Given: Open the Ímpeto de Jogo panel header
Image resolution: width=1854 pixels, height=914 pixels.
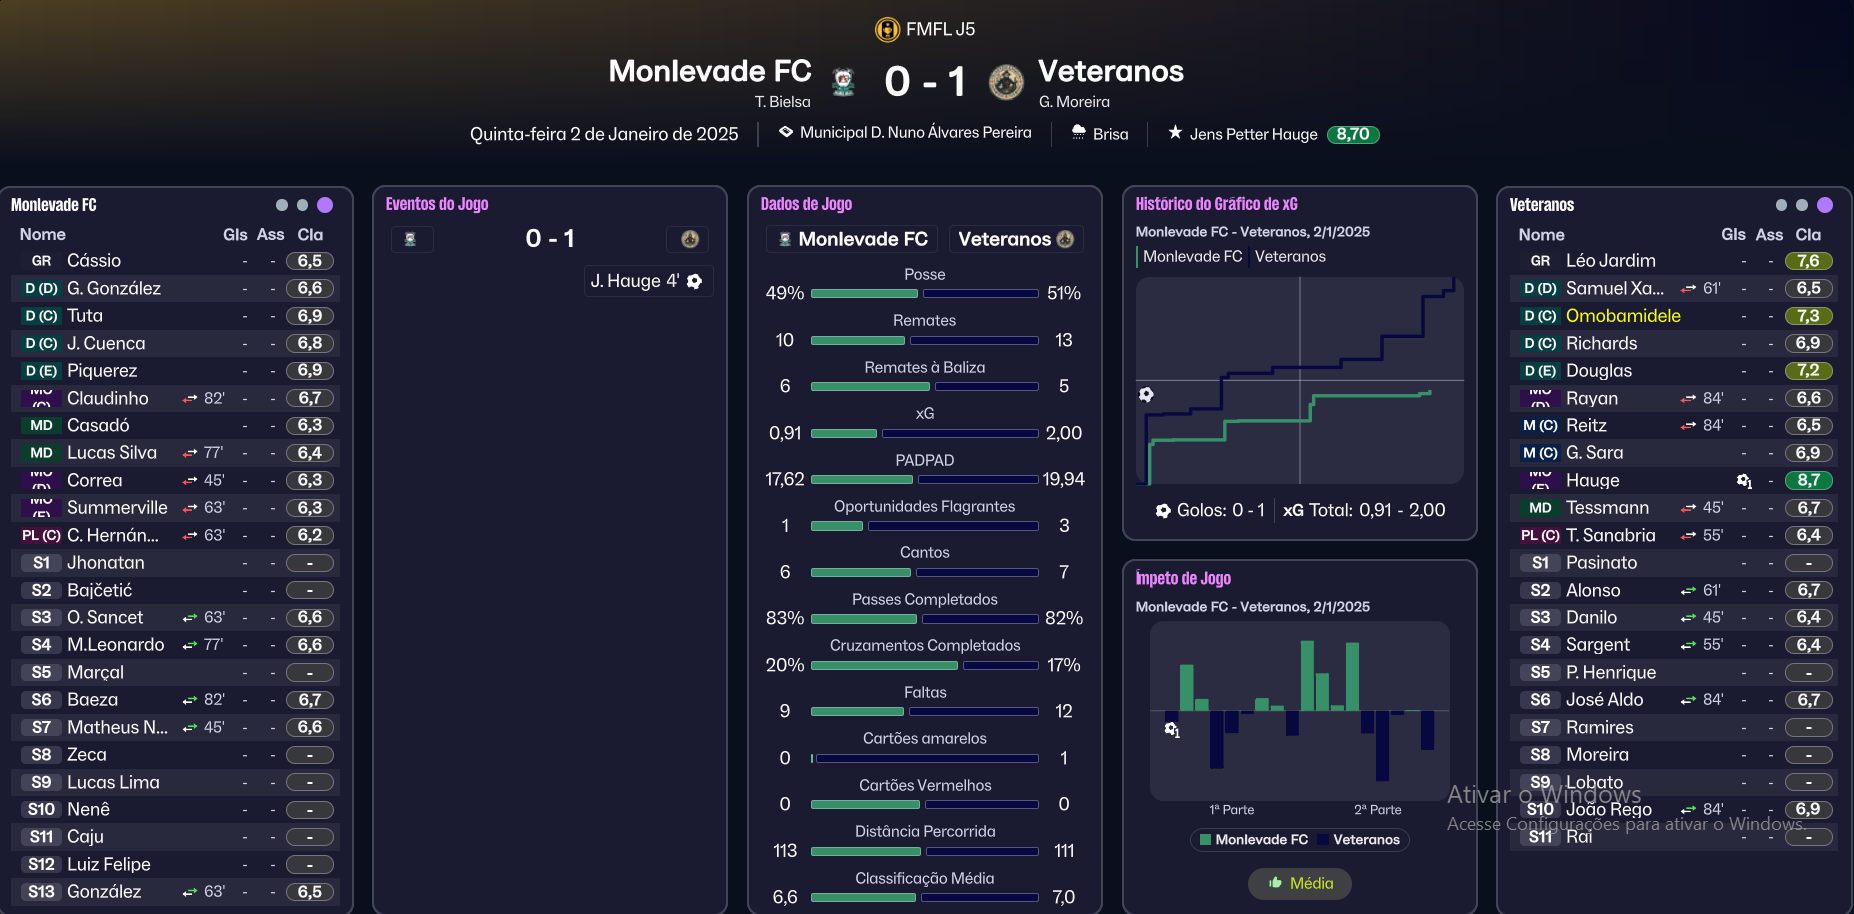Looking at the screenshot, I should point(1183,578).
